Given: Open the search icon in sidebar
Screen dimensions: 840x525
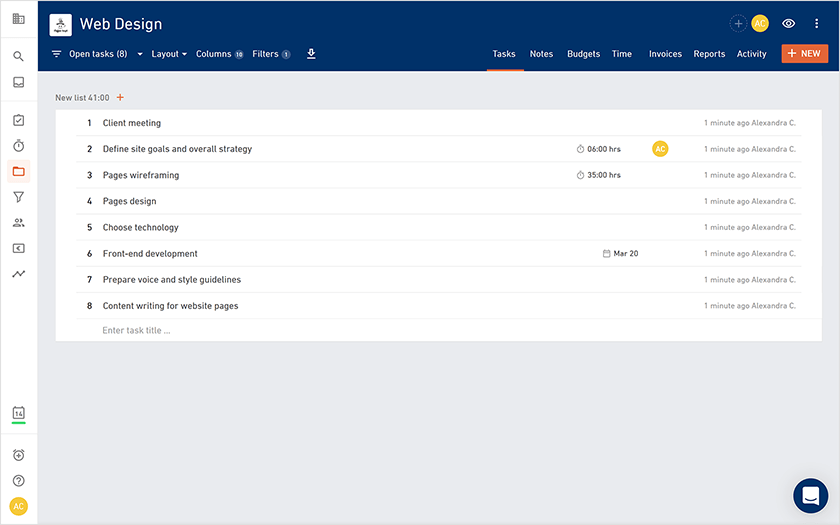Looking at the screenshot, I should [x=18, y=56].
